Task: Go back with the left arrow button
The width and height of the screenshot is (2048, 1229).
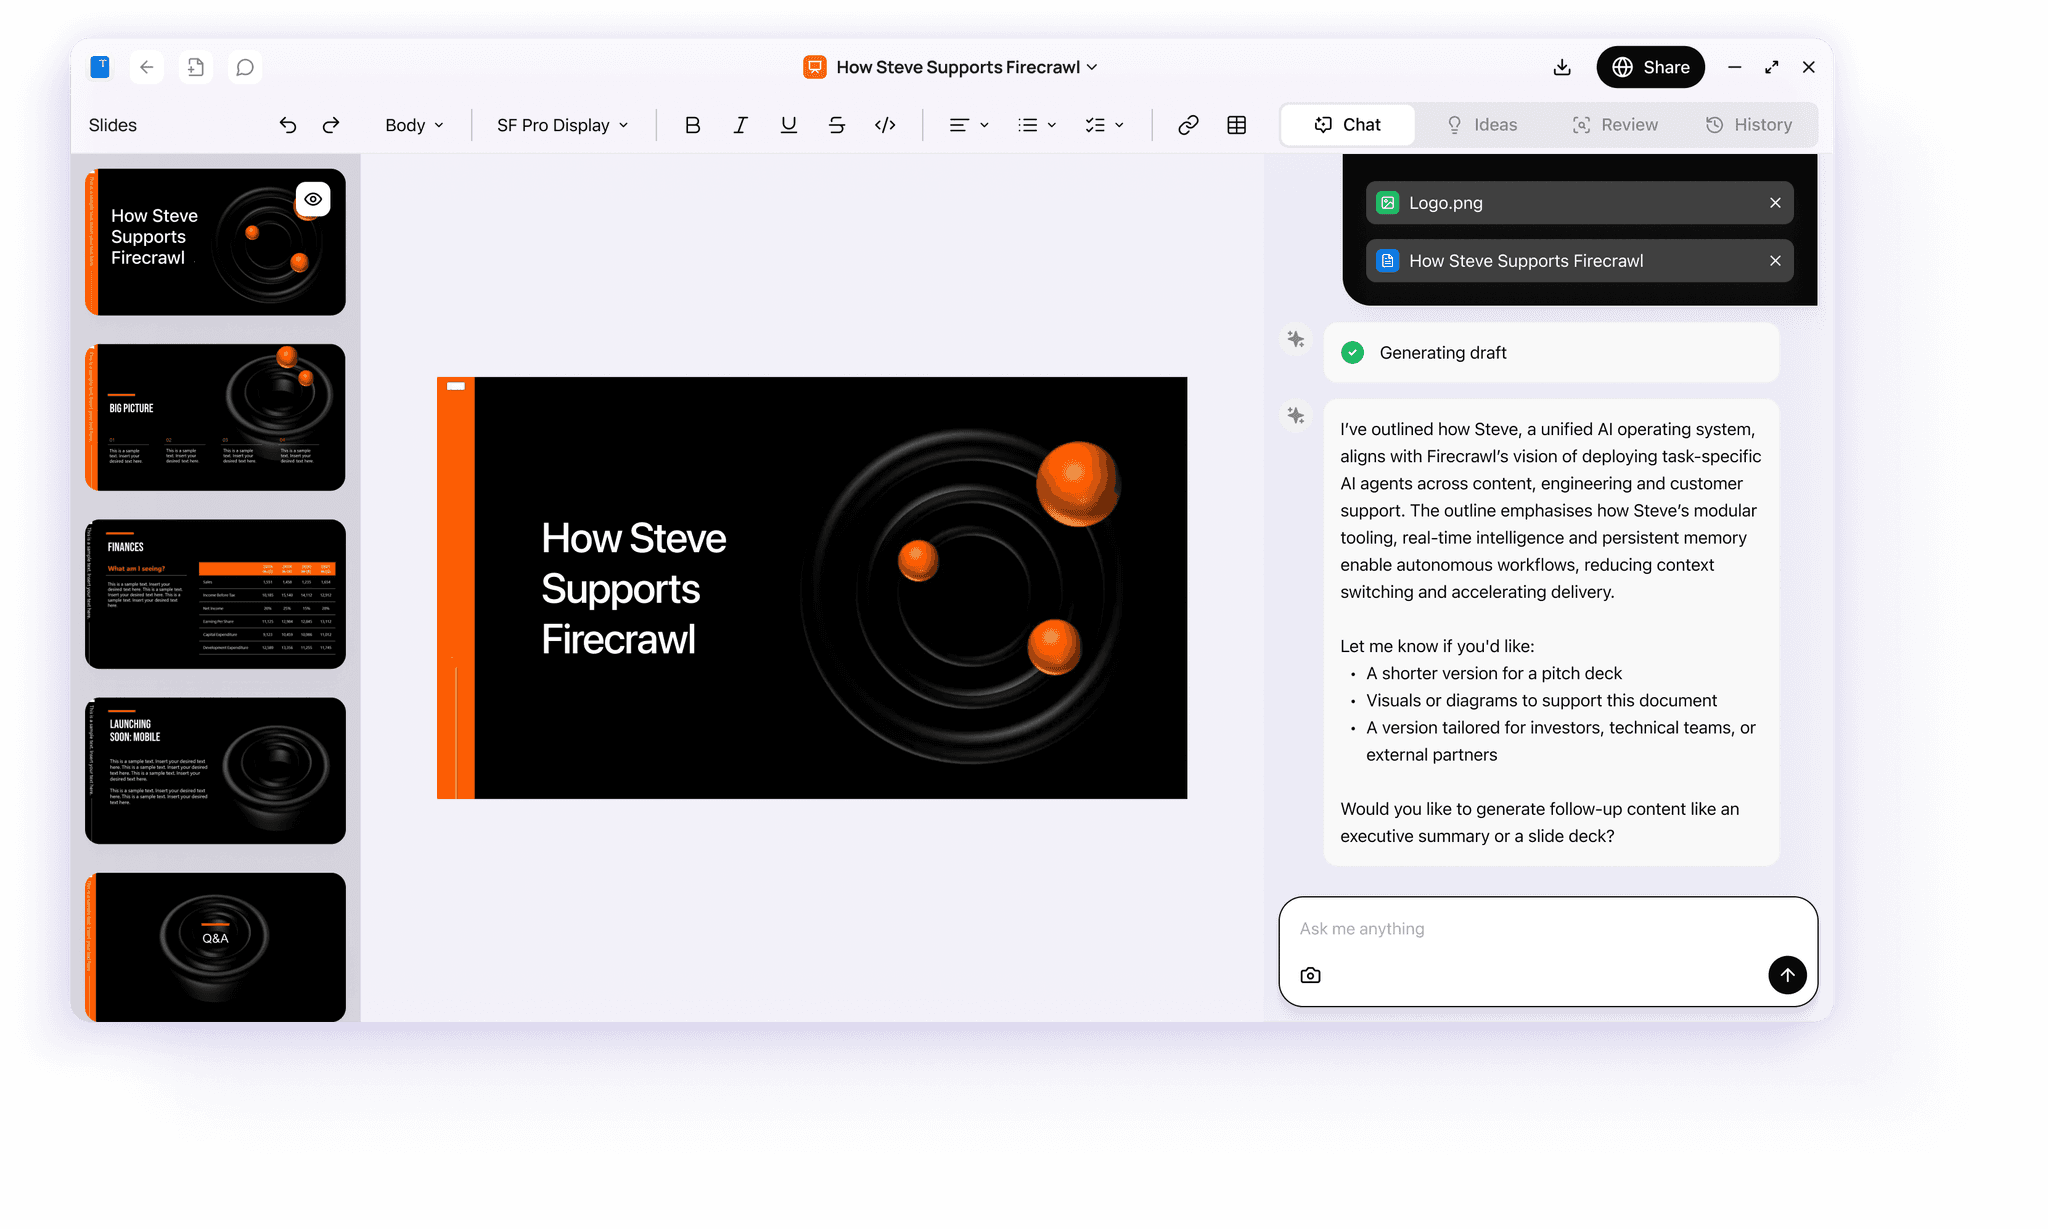Action: [x=147, y=67]
